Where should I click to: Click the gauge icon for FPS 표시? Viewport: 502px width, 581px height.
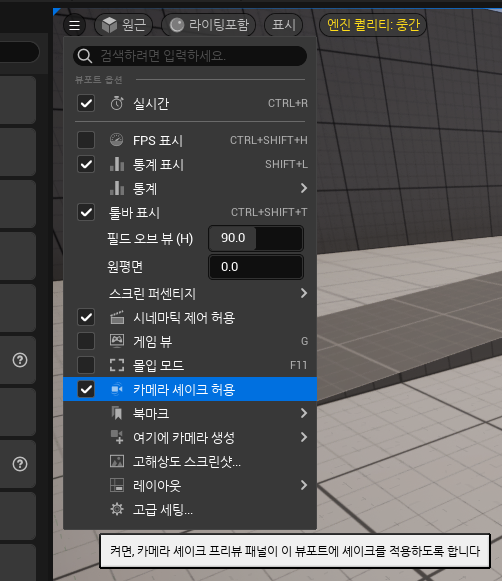point(117,140)
